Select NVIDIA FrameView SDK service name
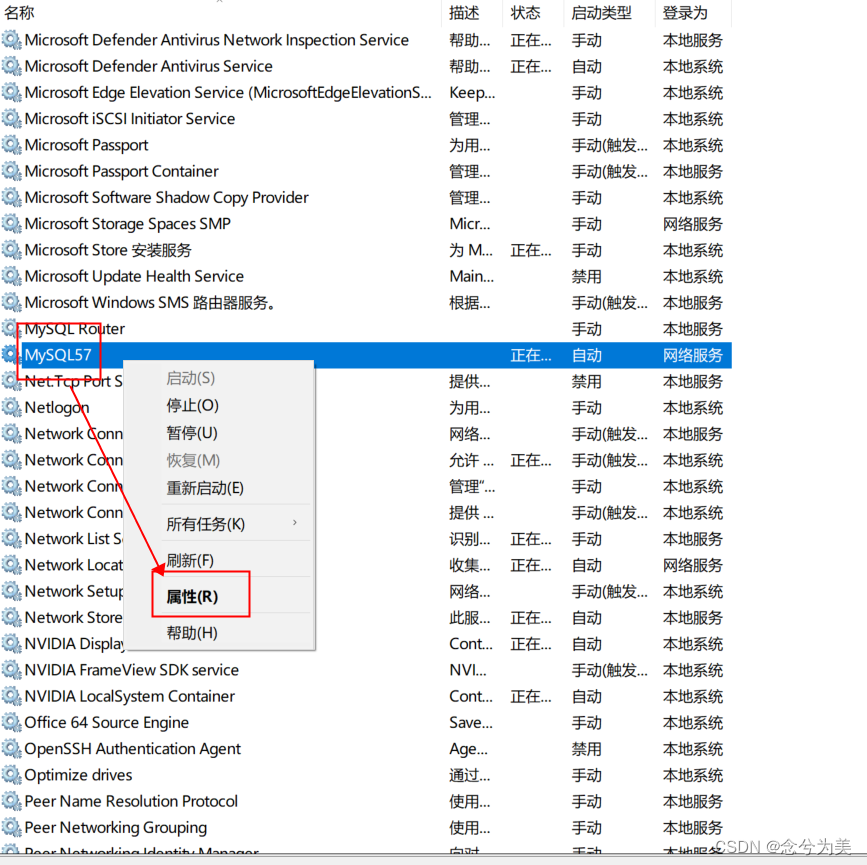Screen dimensions: 867x865 coord(132,670)
